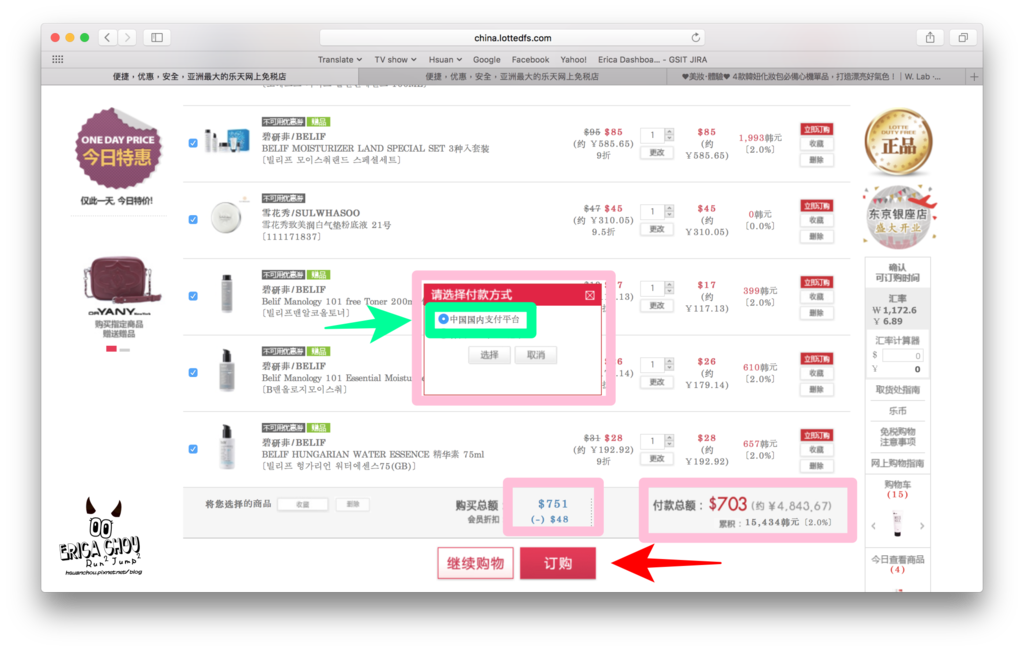This screenshot has width=1024, height=651.
Task: Show all tabs overview icon
Action: [x=963, y=37]
